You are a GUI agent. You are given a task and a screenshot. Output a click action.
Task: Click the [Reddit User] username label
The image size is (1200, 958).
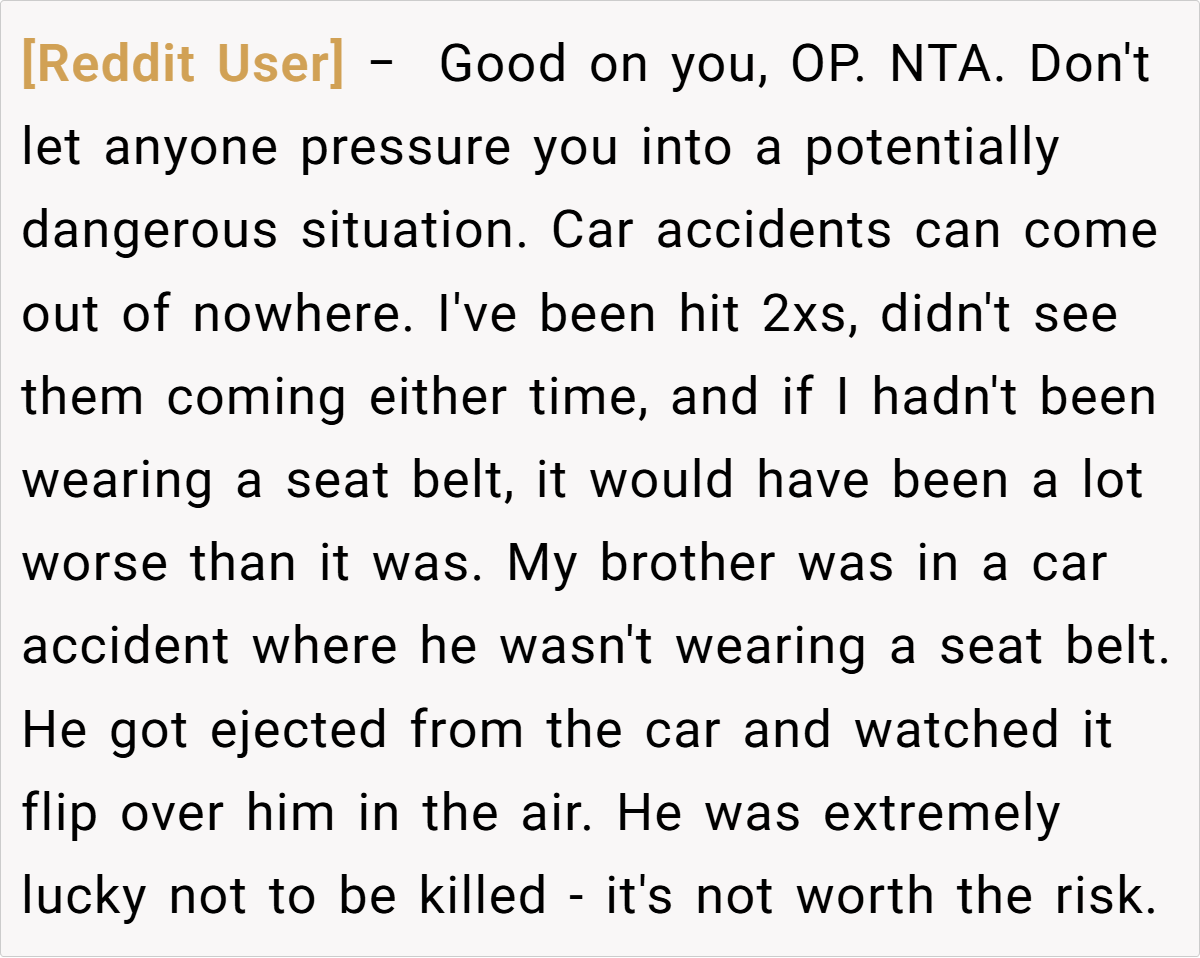[182, 66]
